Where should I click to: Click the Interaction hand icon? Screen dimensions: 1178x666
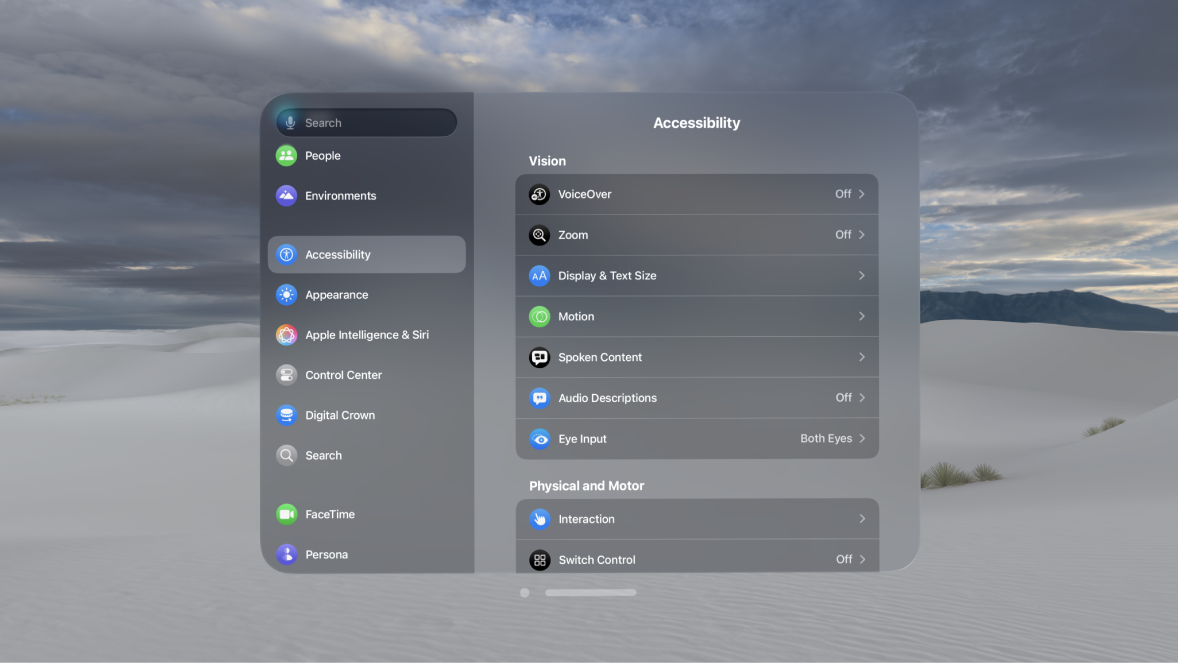click(539, 519)
